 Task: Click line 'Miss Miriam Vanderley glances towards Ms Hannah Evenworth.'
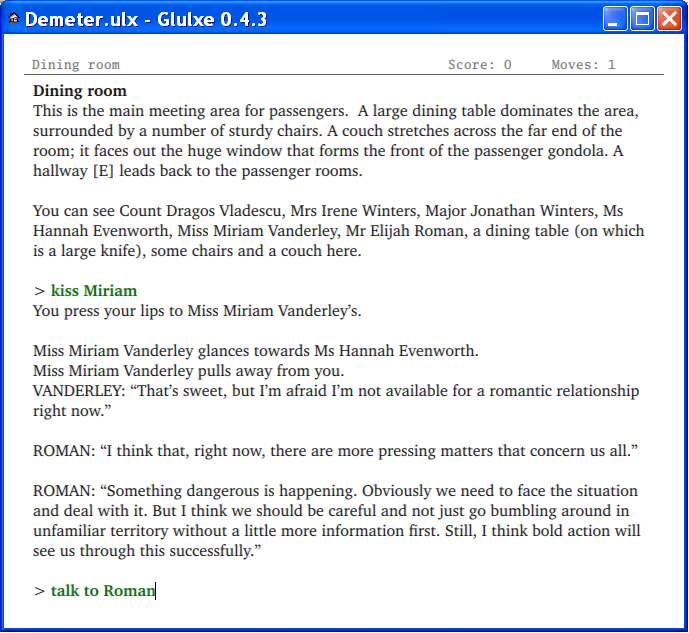(256, 351)
